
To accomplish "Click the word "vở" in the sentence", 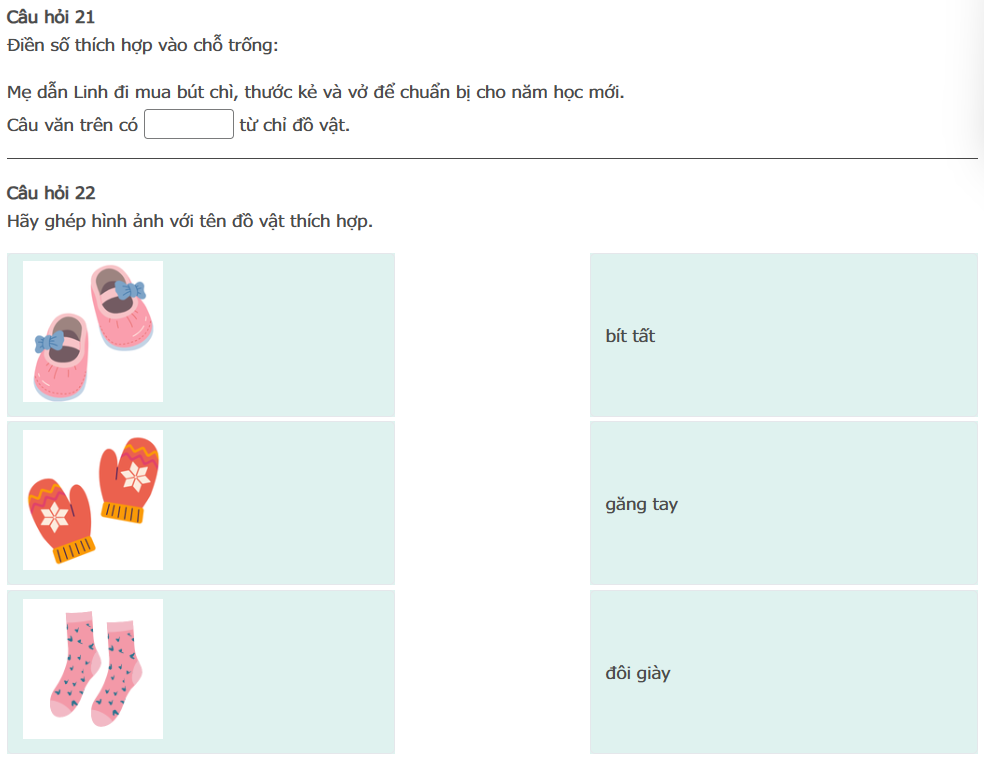I will click(357, 93).
